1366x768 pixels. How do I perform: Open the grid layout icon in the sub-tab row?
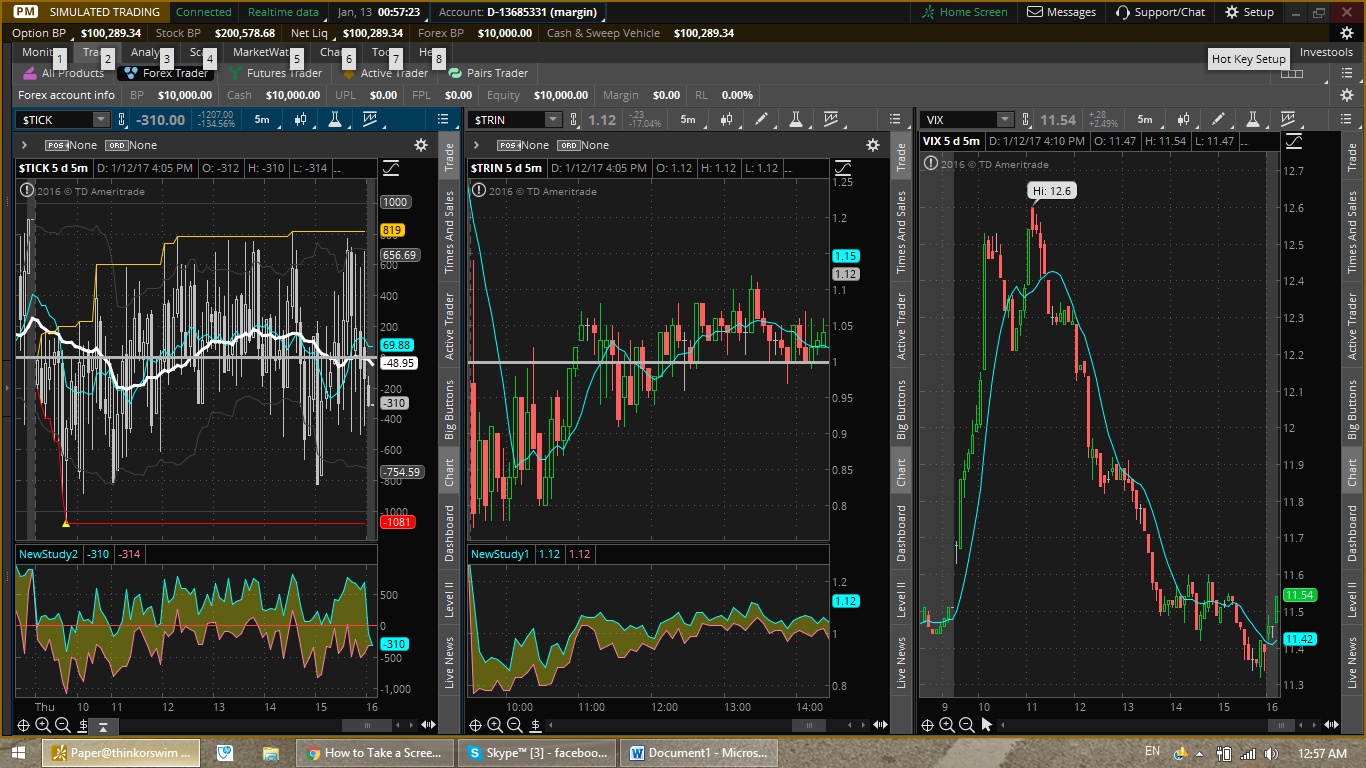[x=1292, y=73]
